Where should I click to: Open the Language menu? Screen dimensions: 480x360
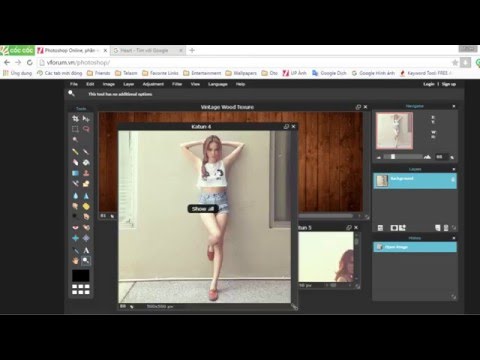218,84
